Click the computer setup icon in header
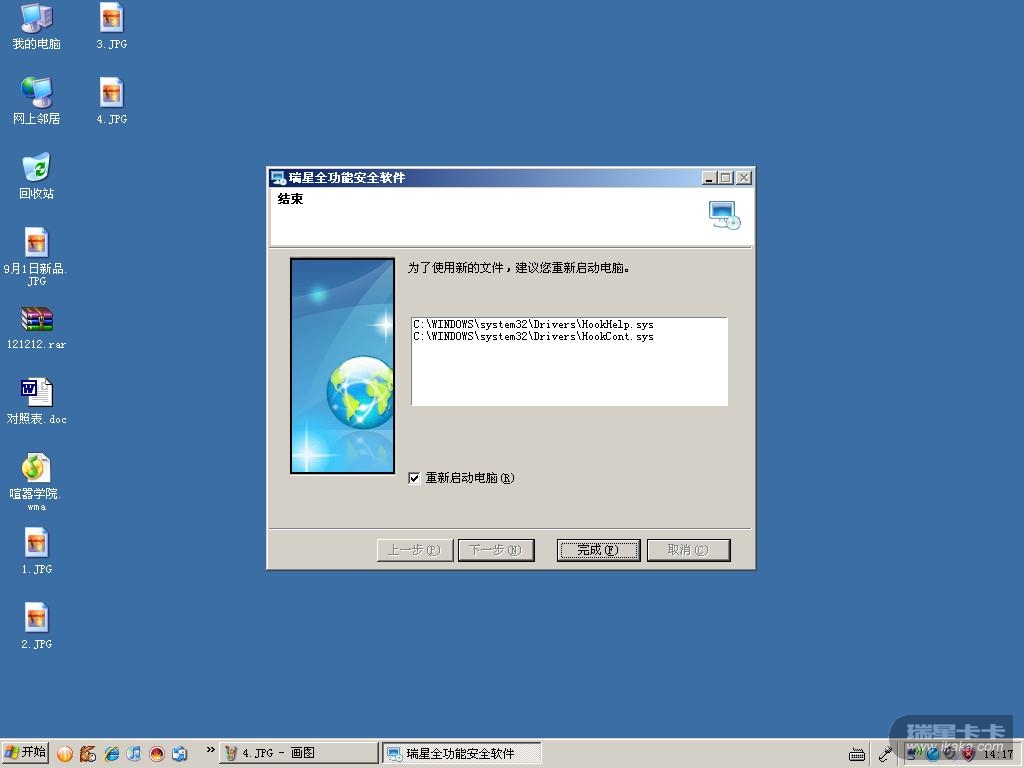The height and width of the screenshot is (768, 1024). click(x=724, y=216)
